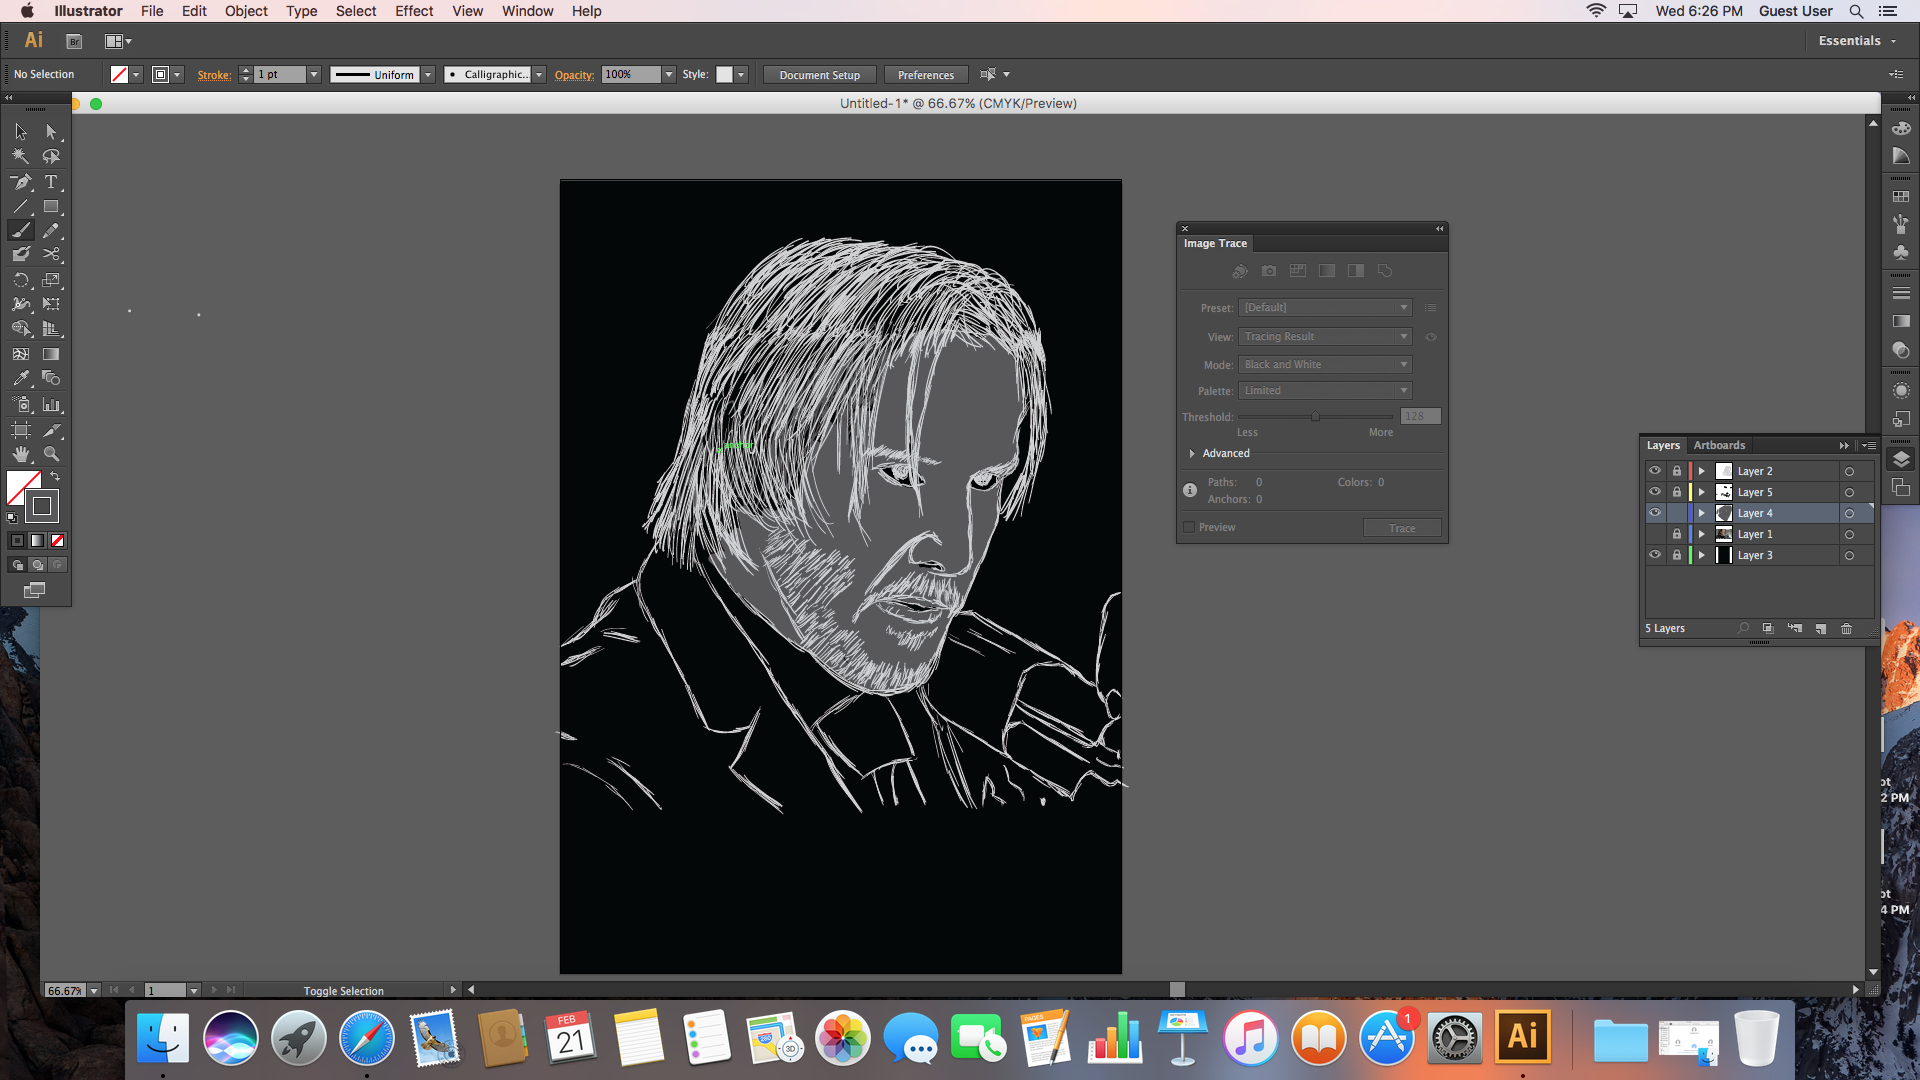Switch to the Artboards tab

click(x=1719, y=446)
